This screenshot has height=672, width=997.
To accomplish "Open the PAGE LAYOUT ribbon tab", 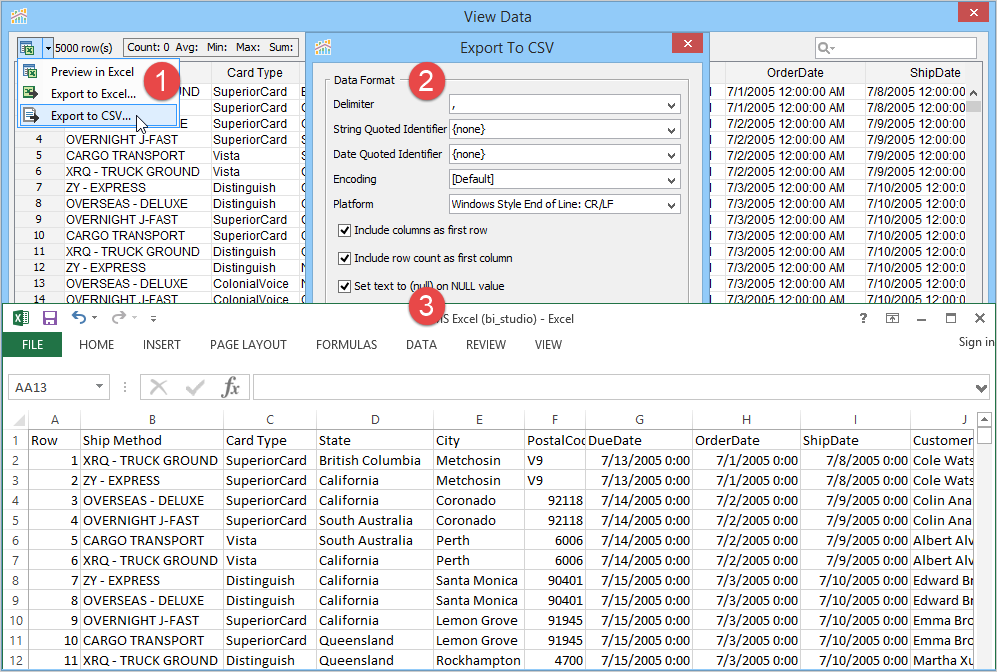I will 248,345.
